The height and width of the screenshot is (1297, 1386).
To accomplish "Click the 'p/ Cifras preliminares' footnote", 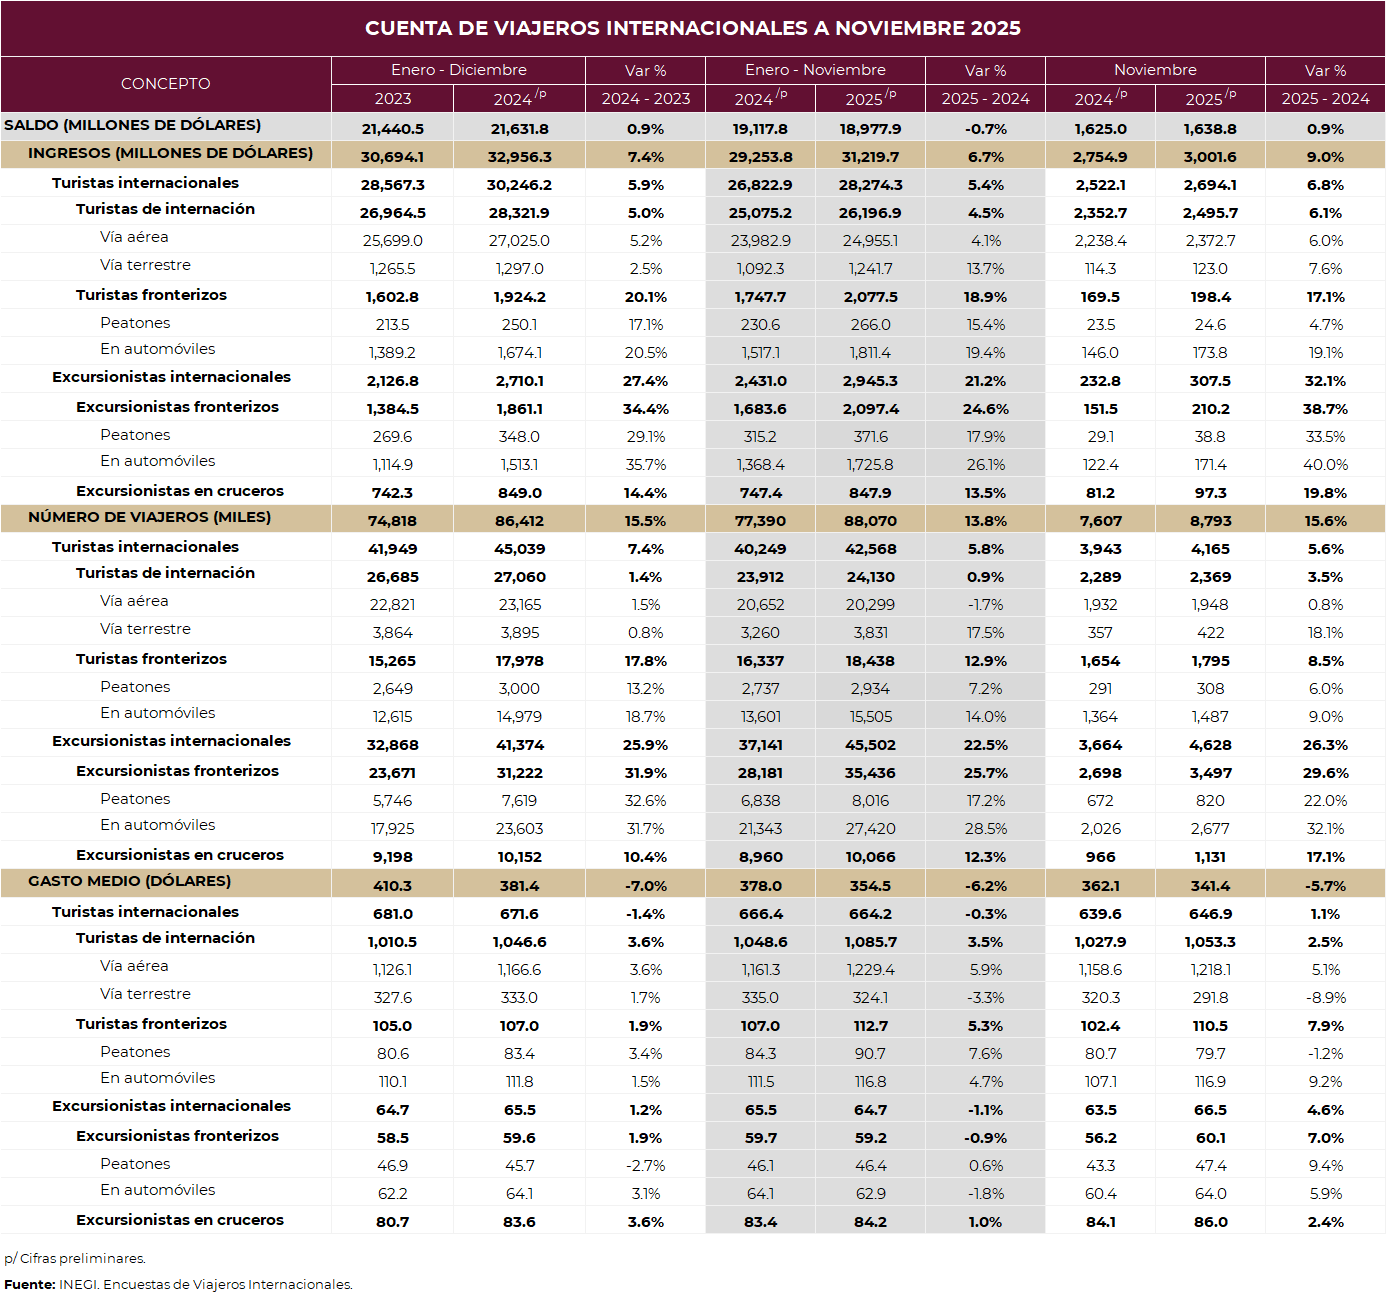I will [x=75, y=1259].
